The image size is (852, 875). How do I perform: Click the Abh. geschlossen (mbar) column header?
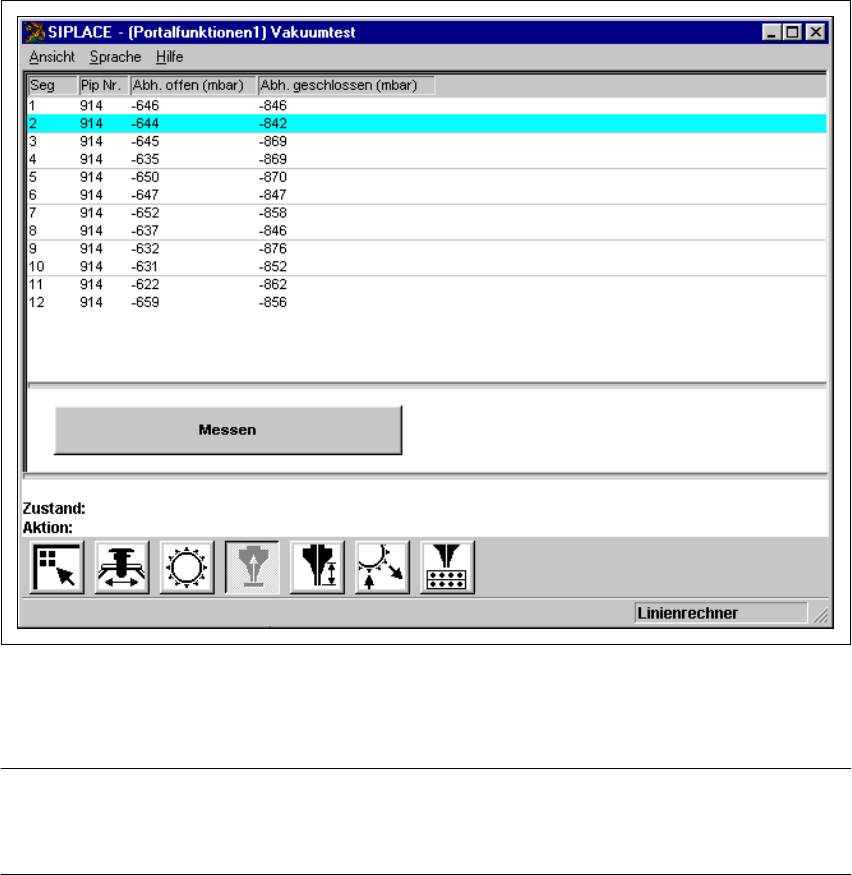(346, 85)
